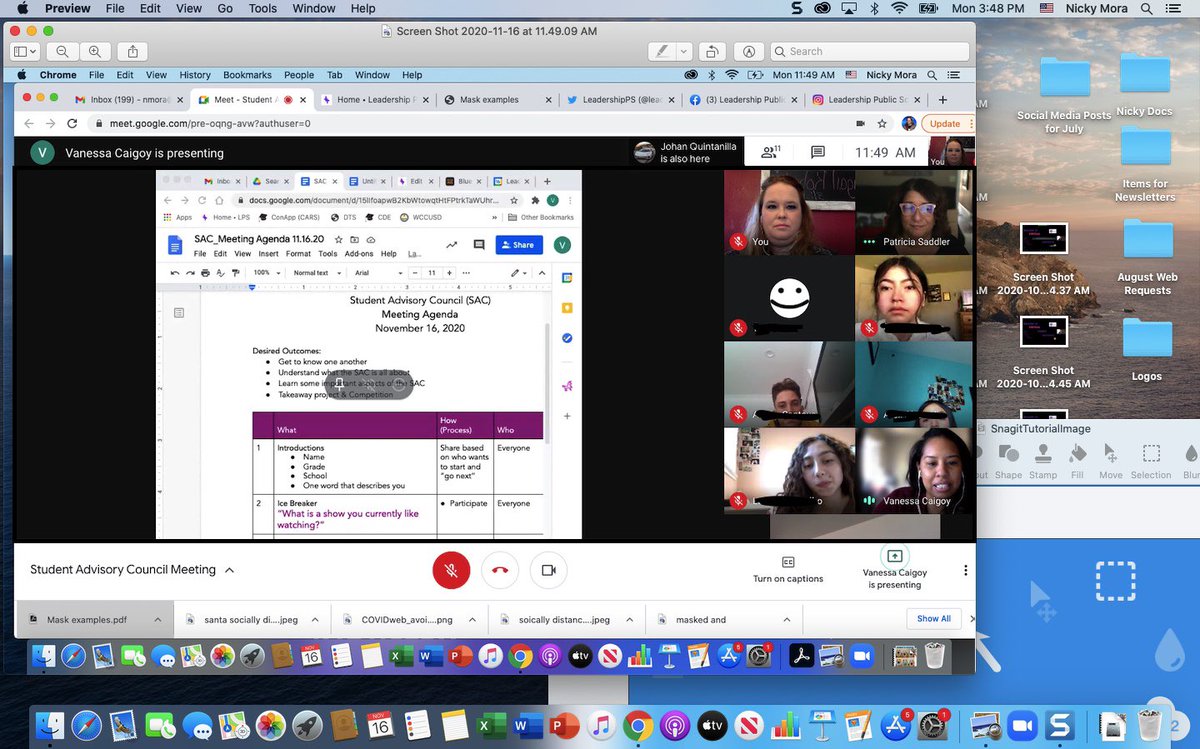Click the new tab plus button in Chrome
The height and width of the screenshot is (749, 1200).
point(942,100)
